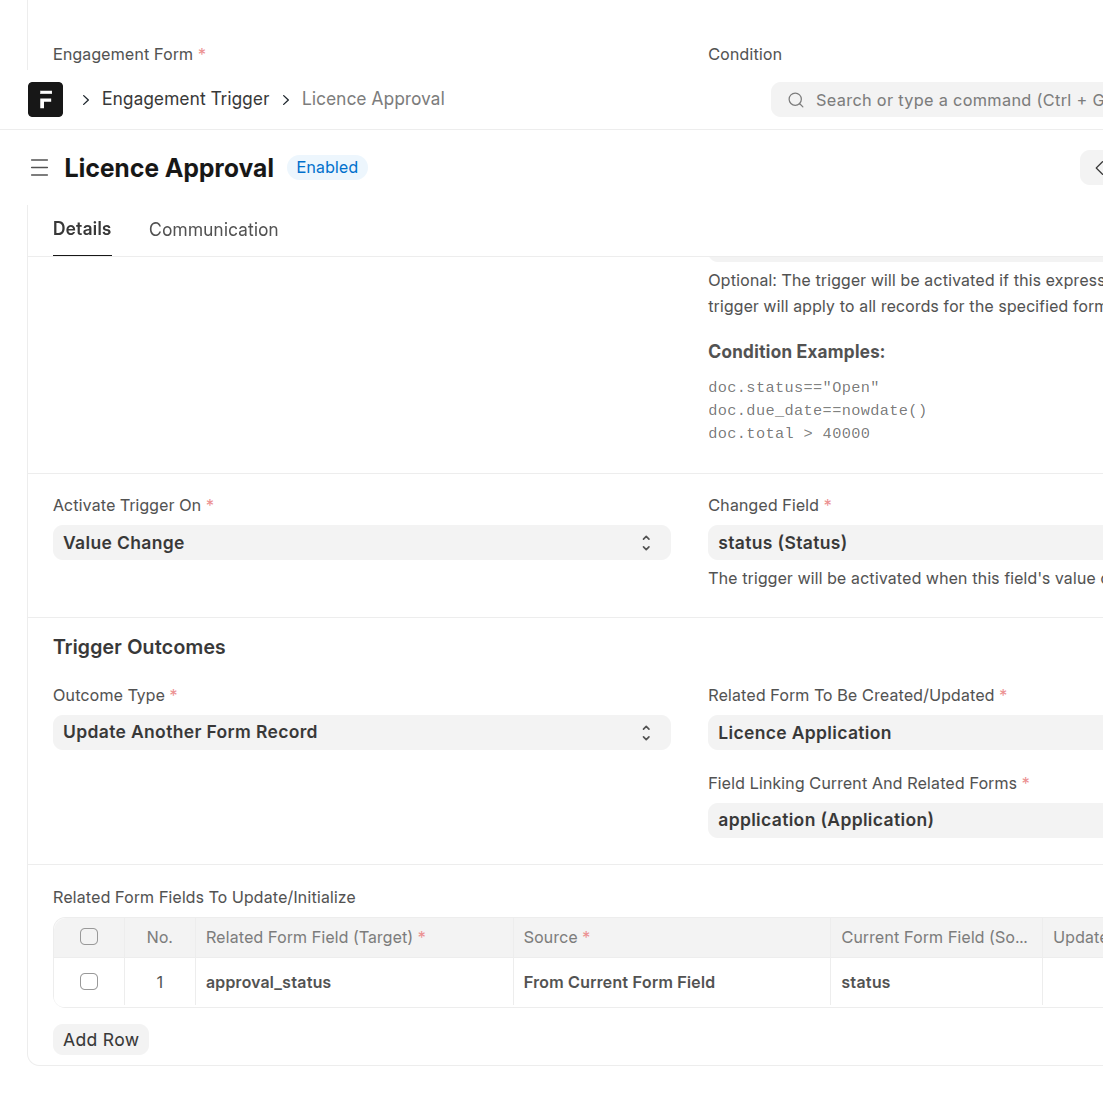Select all rows checkbox in table header

point(89,936)
